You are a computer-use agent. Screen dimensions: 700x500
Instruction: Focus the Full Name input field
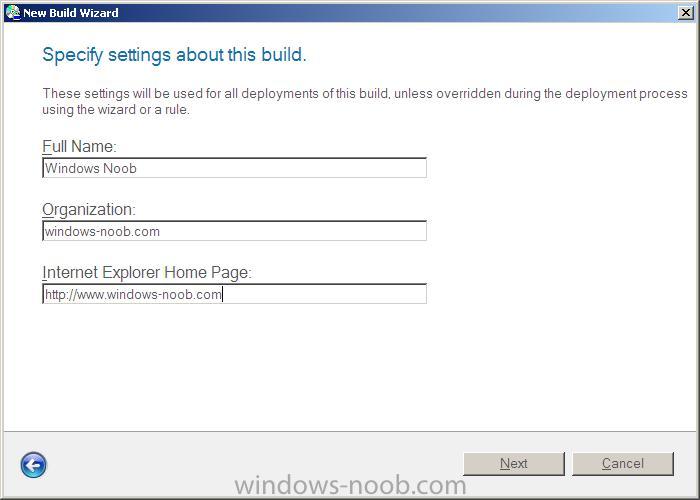(234, 168)
